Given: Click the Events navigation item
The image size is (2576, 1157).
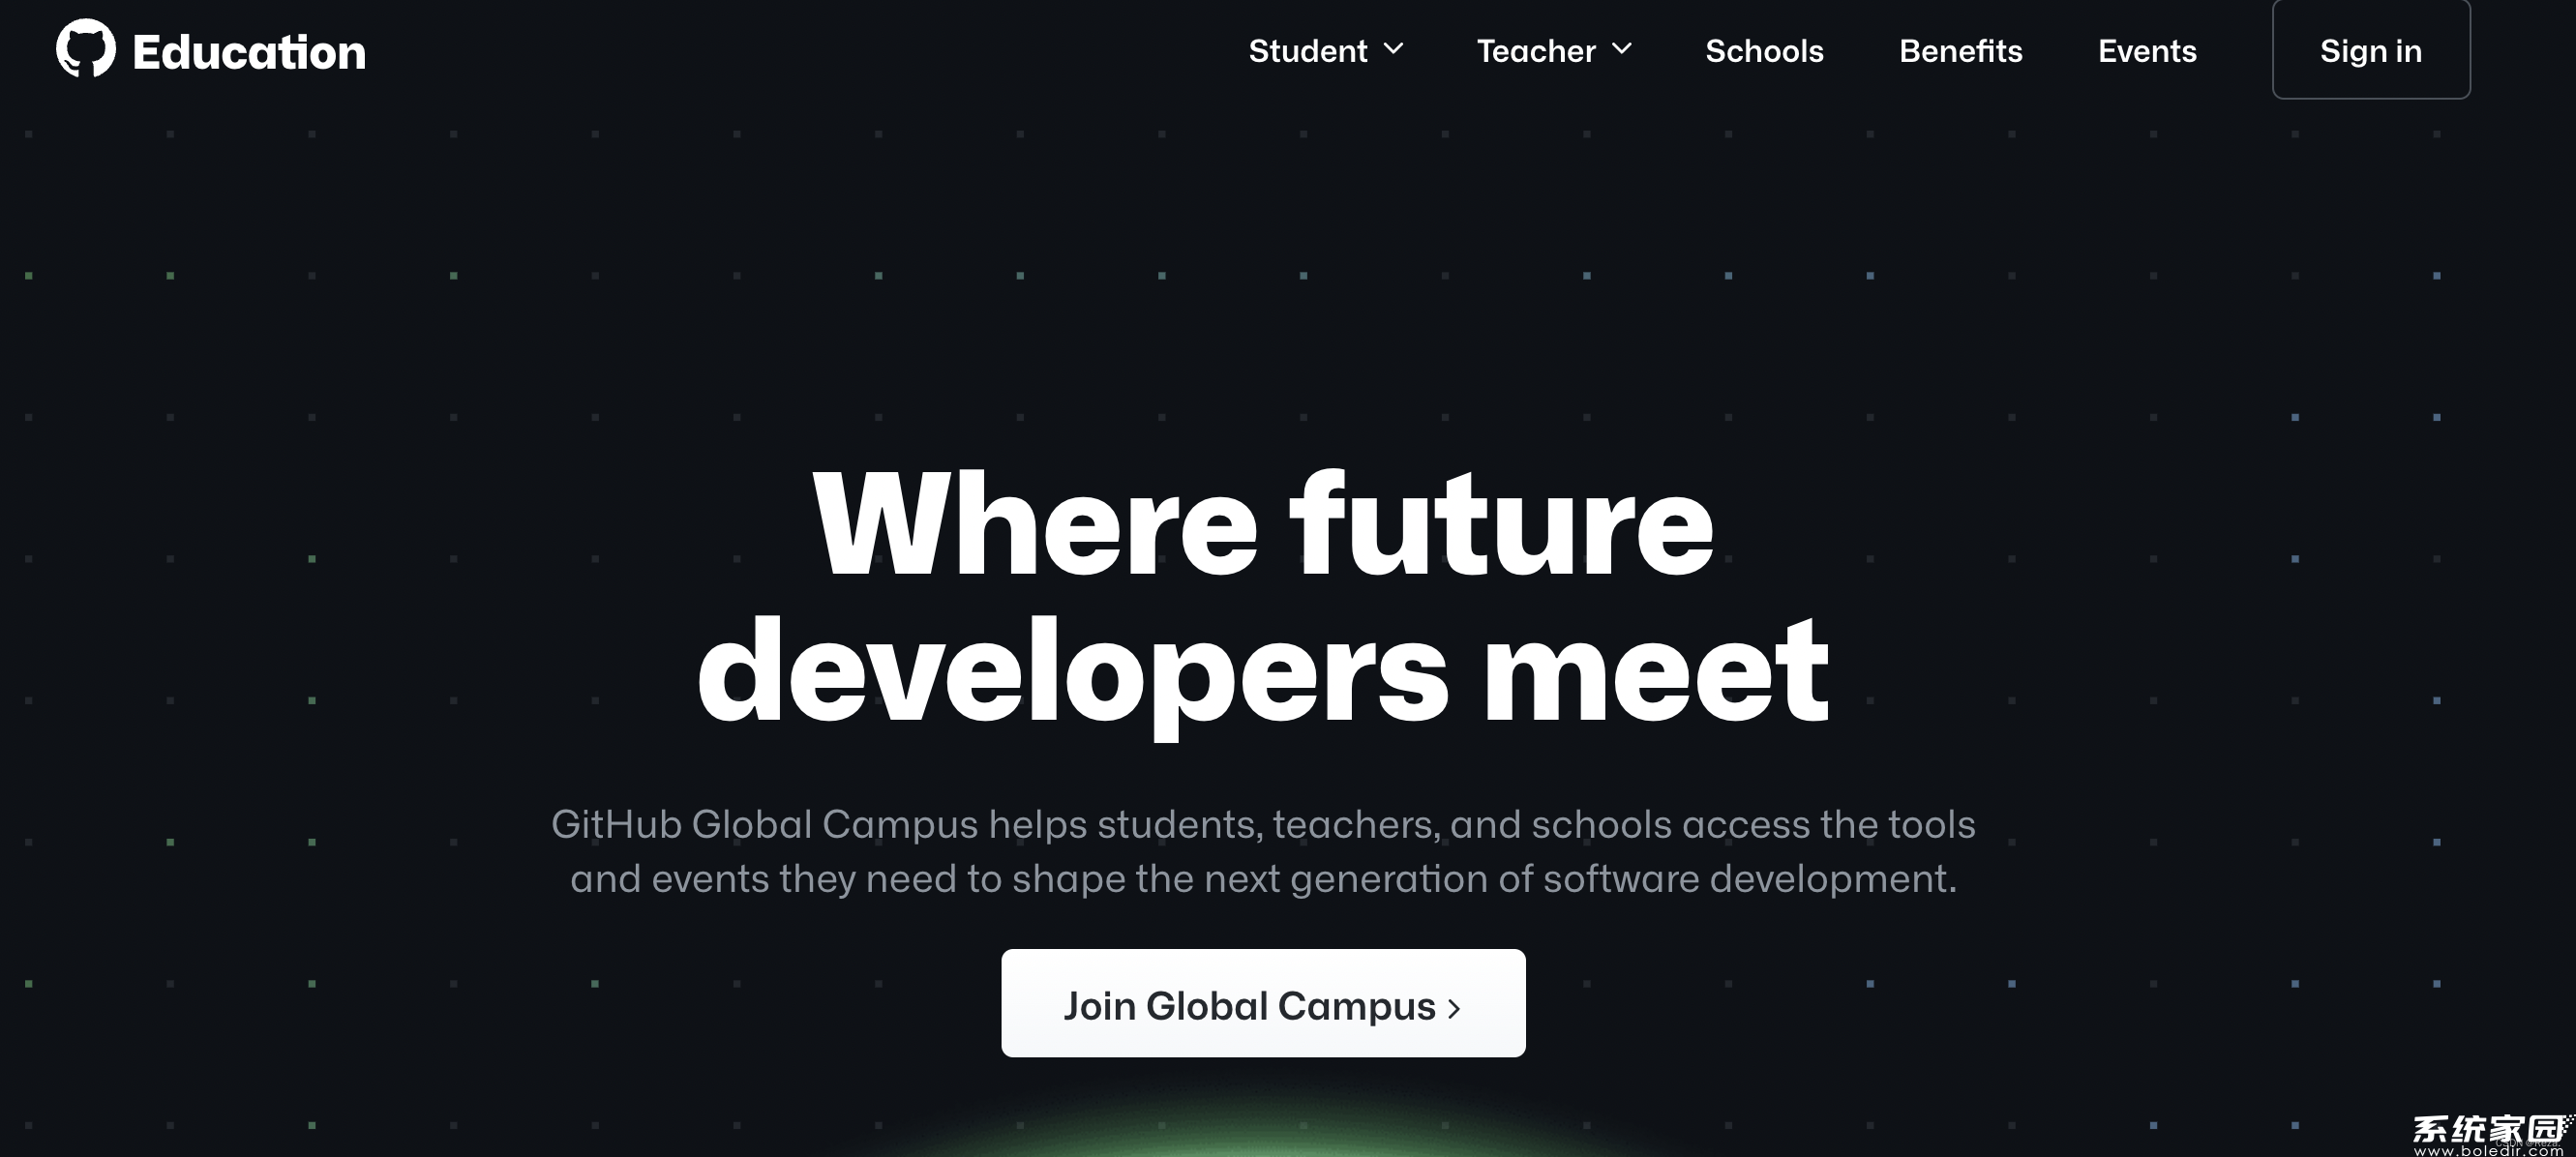Looking at the screenshot, I should point(2147,49).
